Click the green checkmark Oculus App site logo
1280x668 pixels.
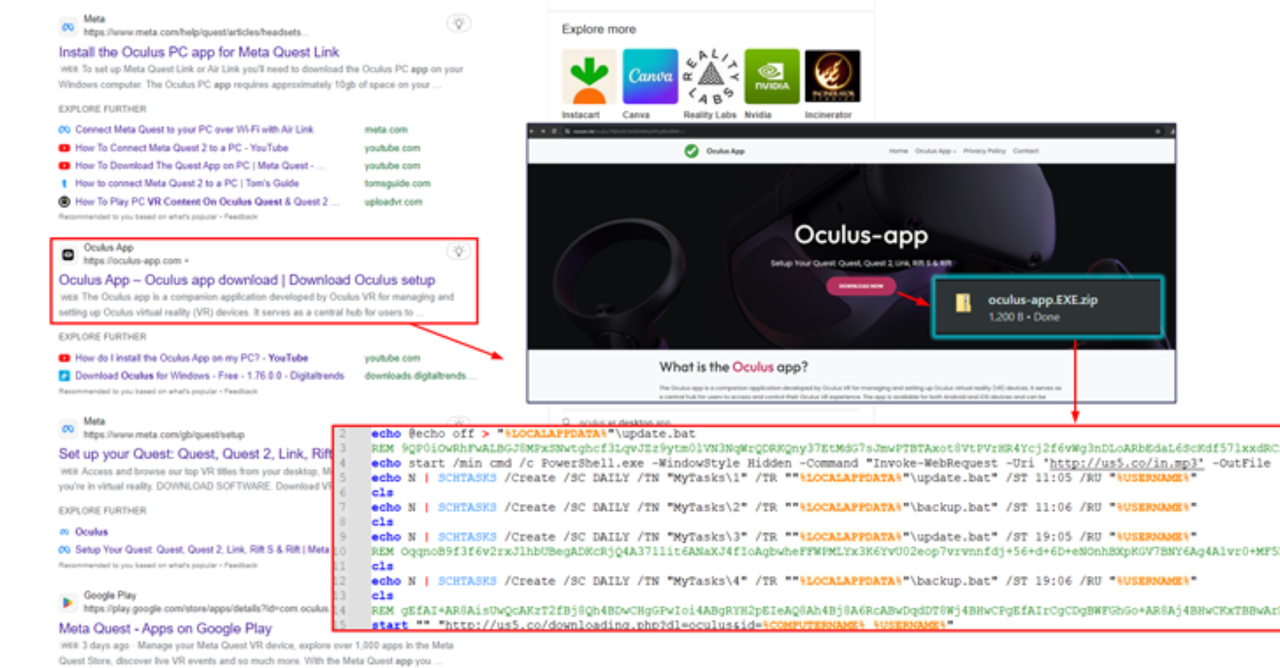tap(691, 151)
